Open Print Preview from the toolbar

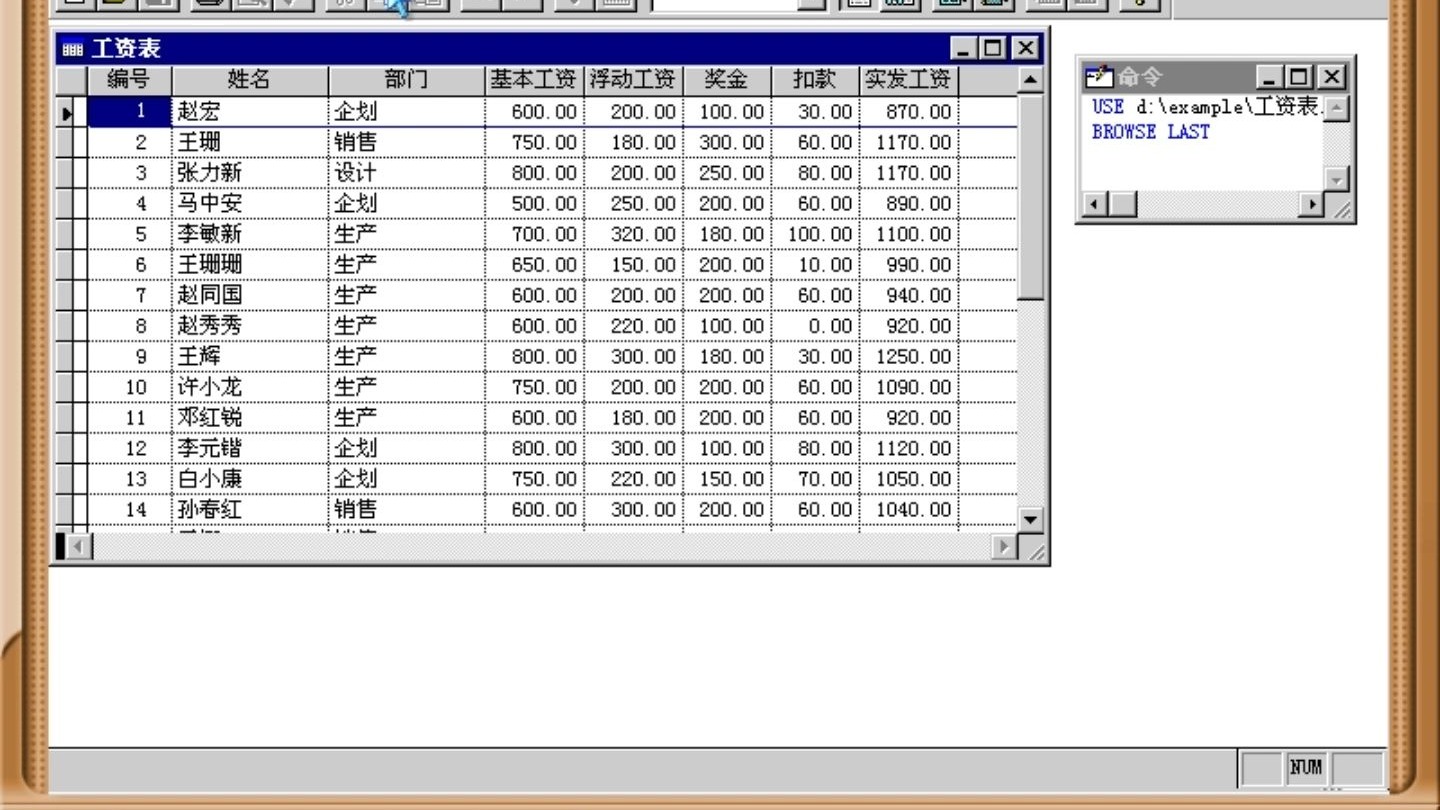click(x=248, y=5)
